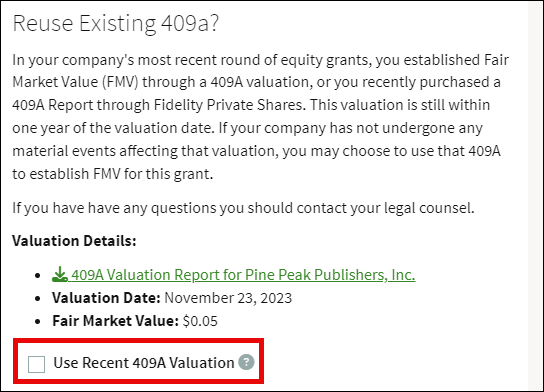Click the green download icon beside the report
This screenshot has width=544, height=392.
[60, 274]
